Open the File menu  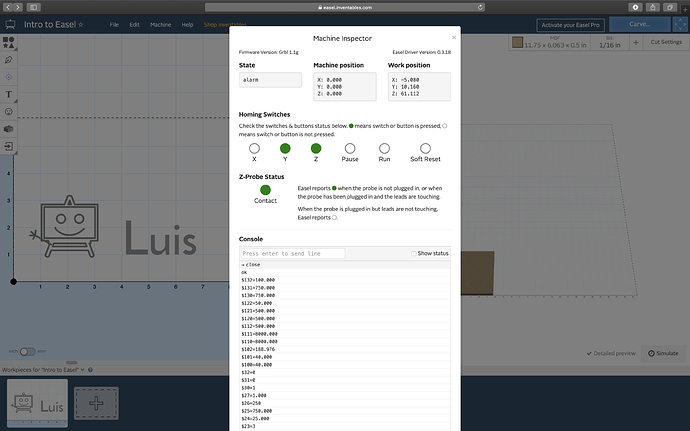[114, 25]
